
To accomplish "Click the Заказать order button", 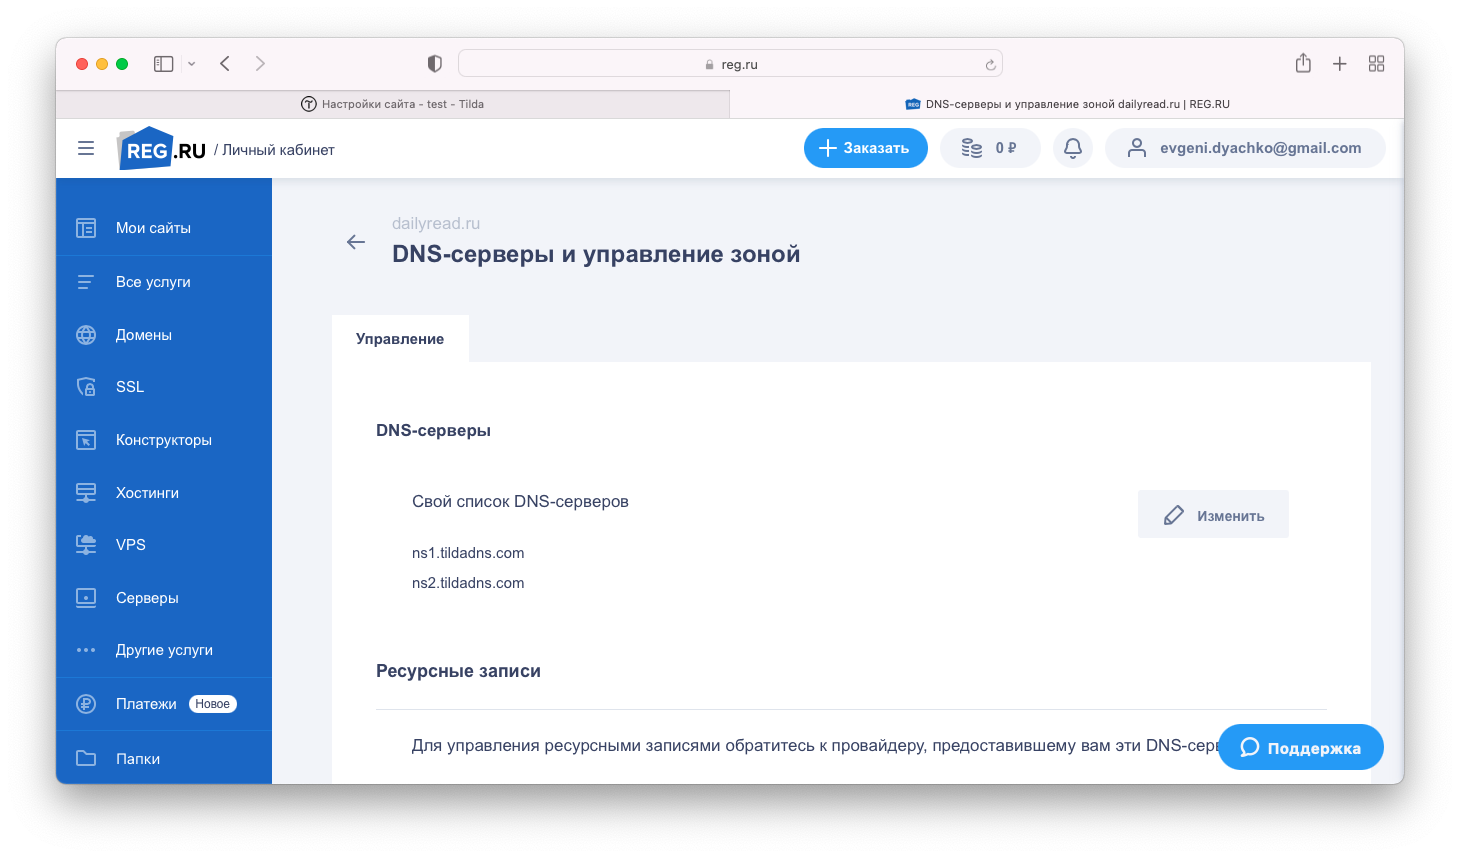I will (x=866, y=148).
